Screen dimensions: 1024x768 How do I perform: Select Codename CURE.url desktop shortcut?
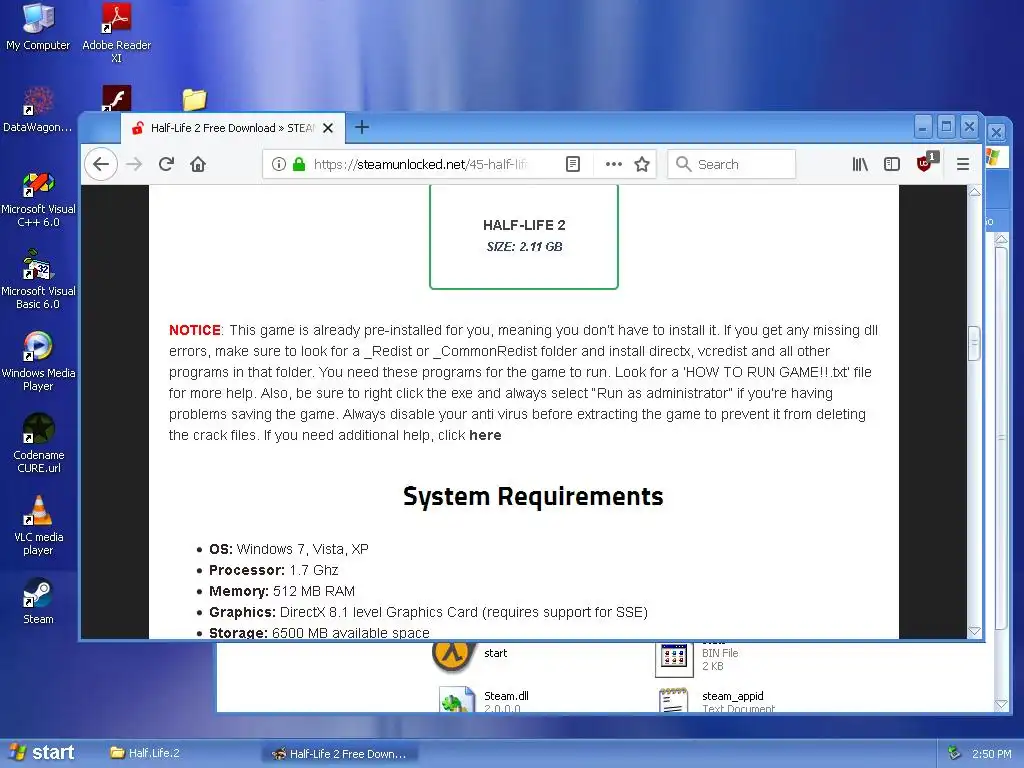38,443
